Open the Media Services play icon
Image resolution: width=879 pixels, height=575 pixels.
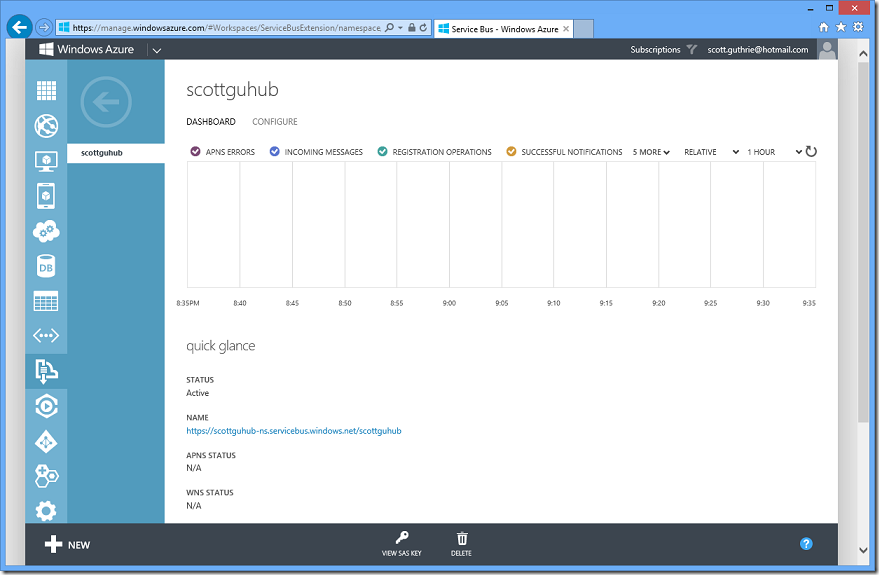point(46,406)
